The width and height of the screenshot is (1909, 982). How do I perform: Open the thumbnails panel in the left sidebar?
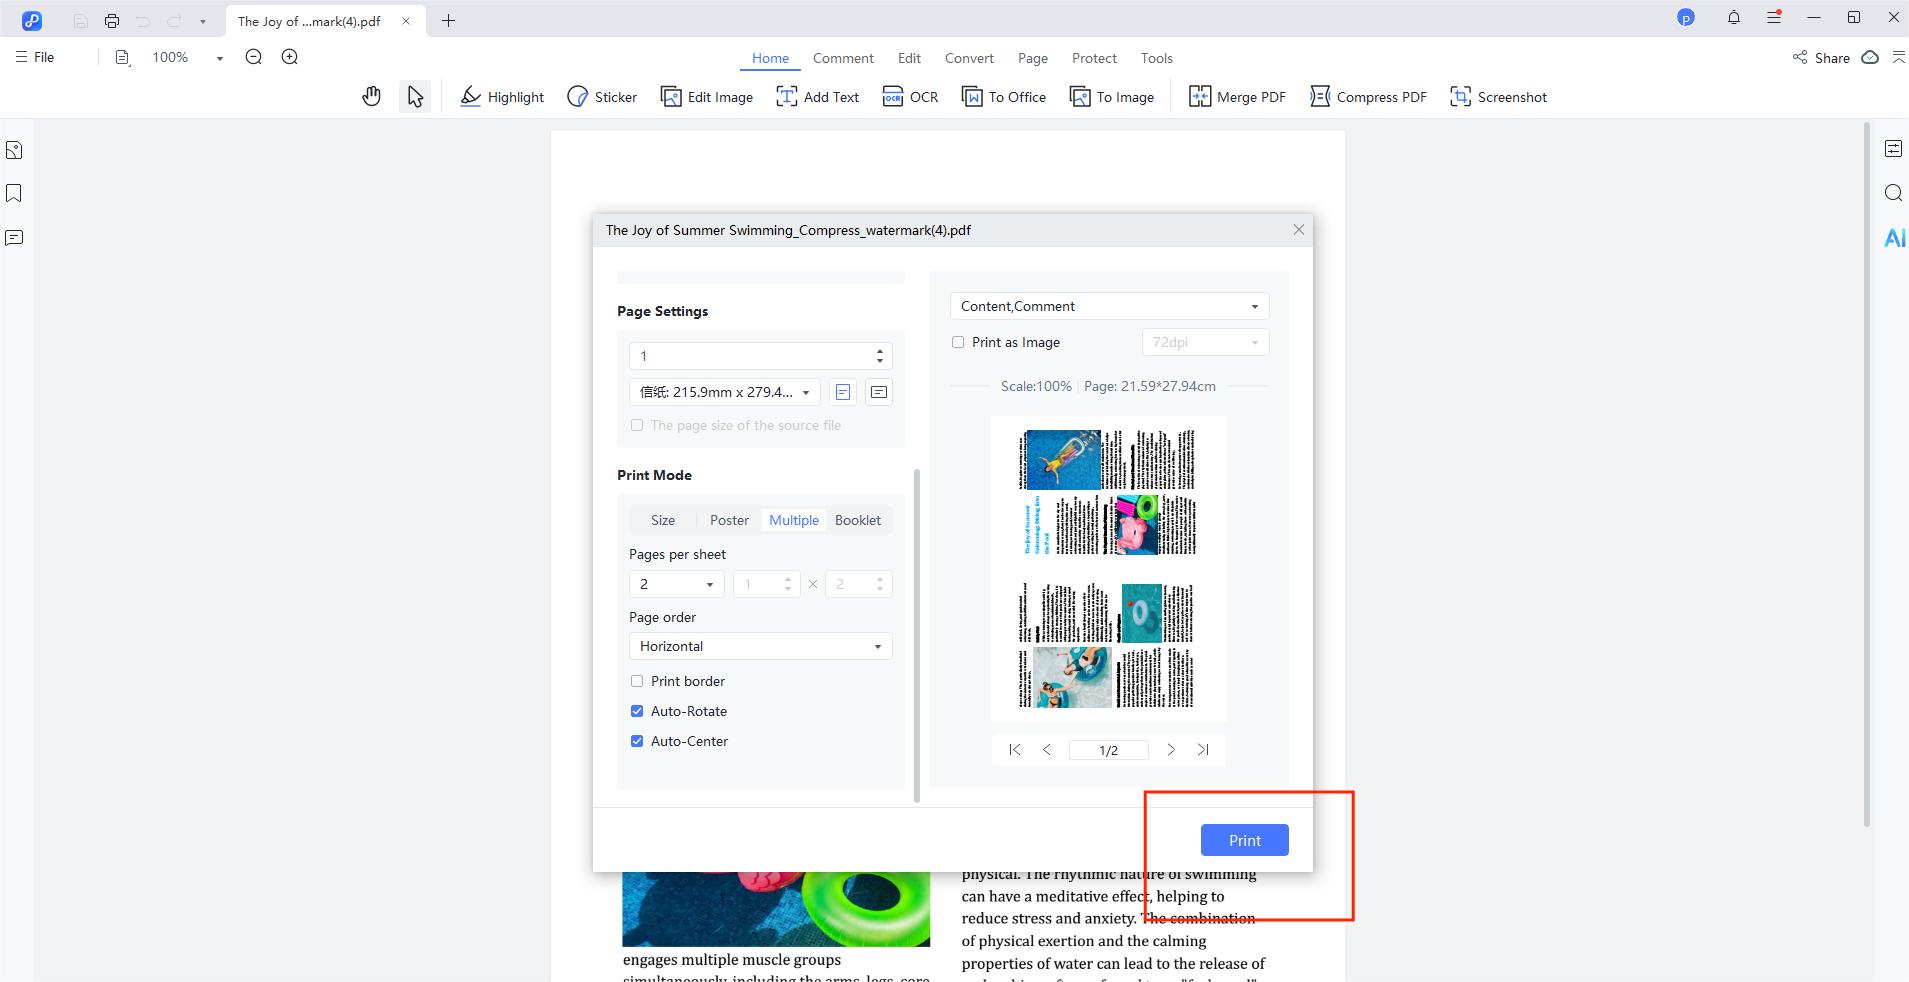click(x=14, y=150)
